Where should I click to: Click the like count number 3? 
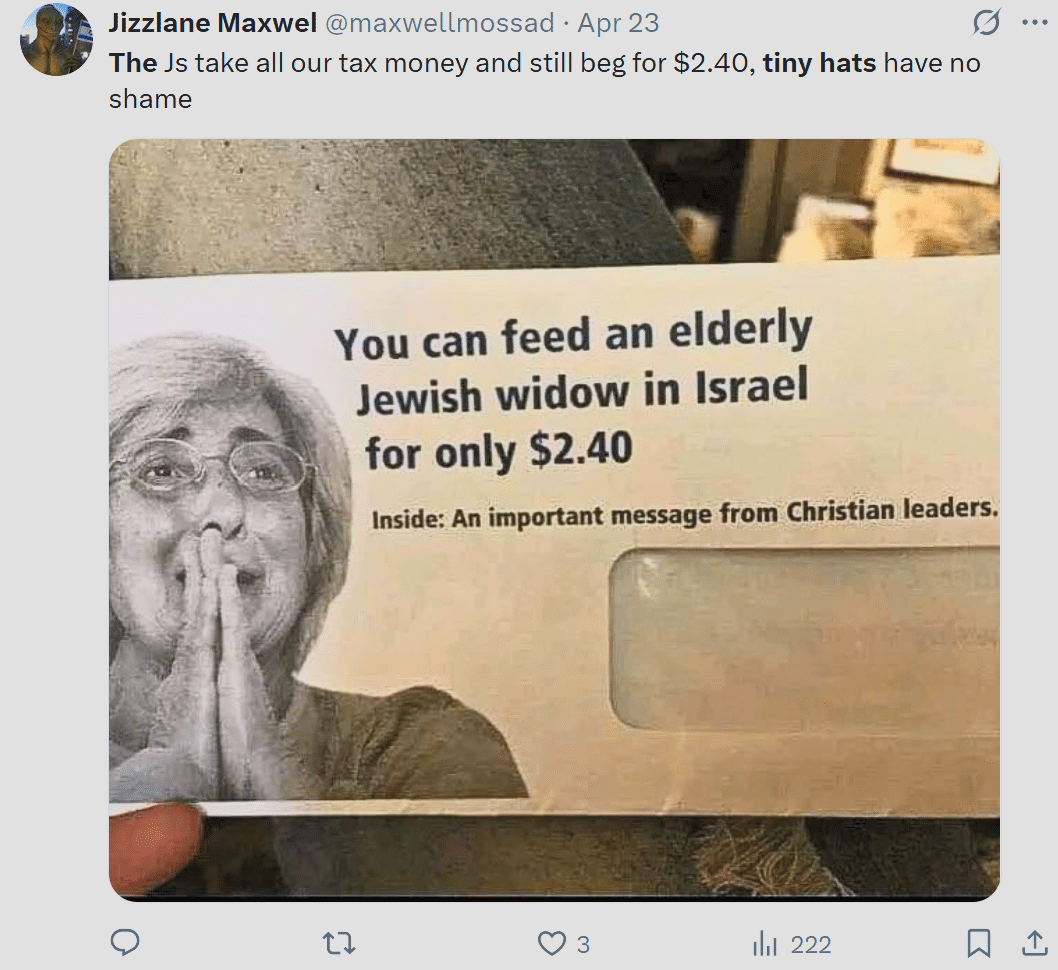point(583,944)
